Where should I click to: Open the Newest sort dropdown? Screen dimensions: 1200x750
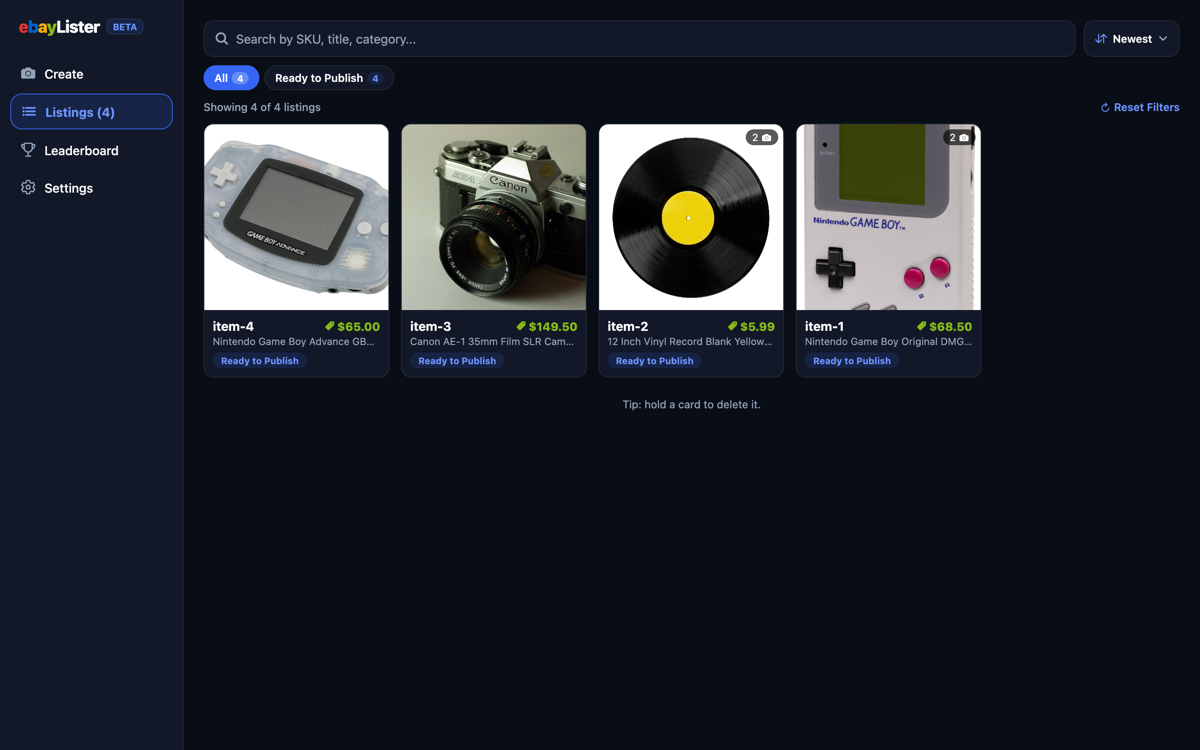[x=1132, y=39]
